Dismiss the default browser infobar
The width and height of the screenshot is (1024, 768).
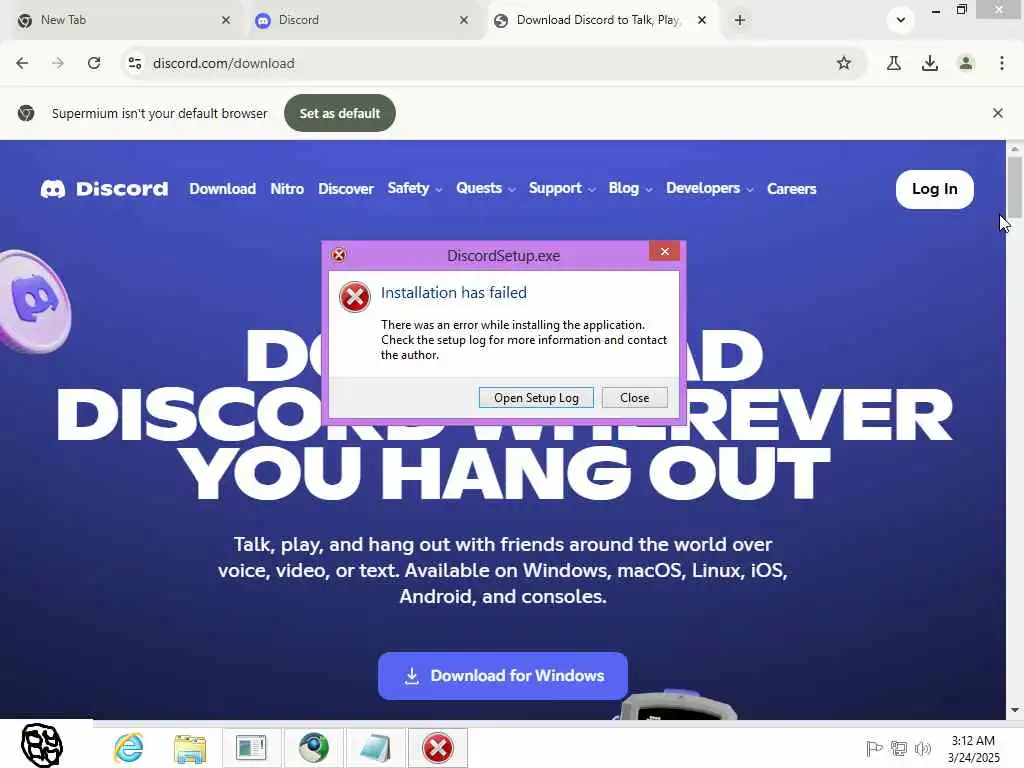pos(998,113)
